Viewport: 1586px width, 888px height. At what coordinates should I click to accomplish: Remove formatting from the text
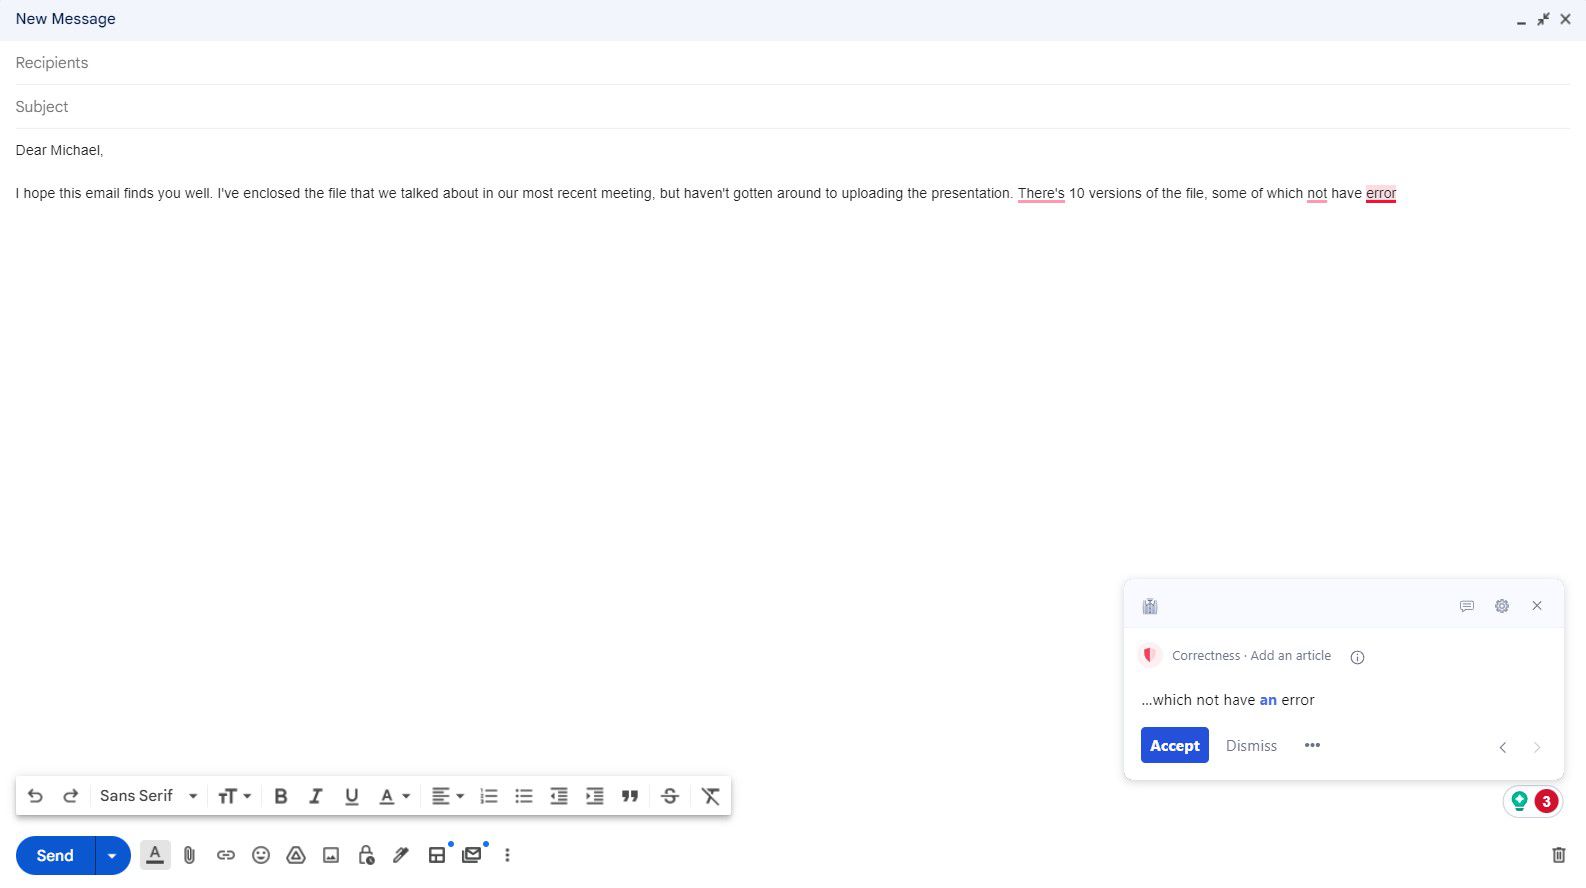[x=710, y=796]
